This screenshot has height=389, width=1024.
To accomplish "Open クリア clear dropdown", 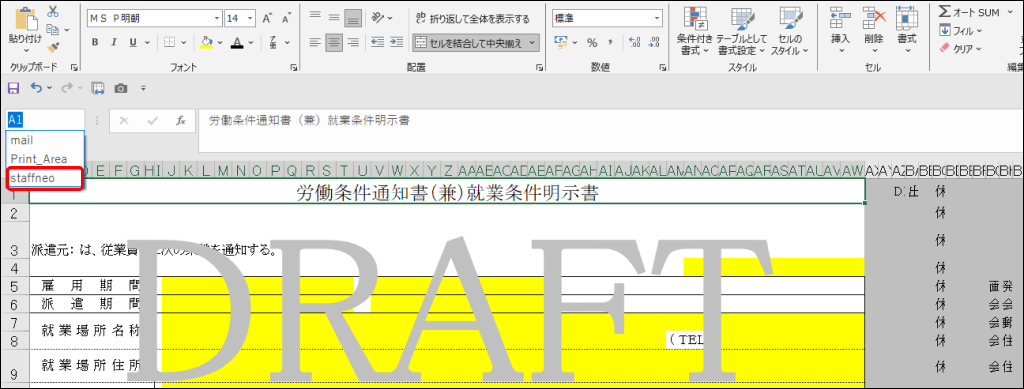I will [x=960, y=48].
